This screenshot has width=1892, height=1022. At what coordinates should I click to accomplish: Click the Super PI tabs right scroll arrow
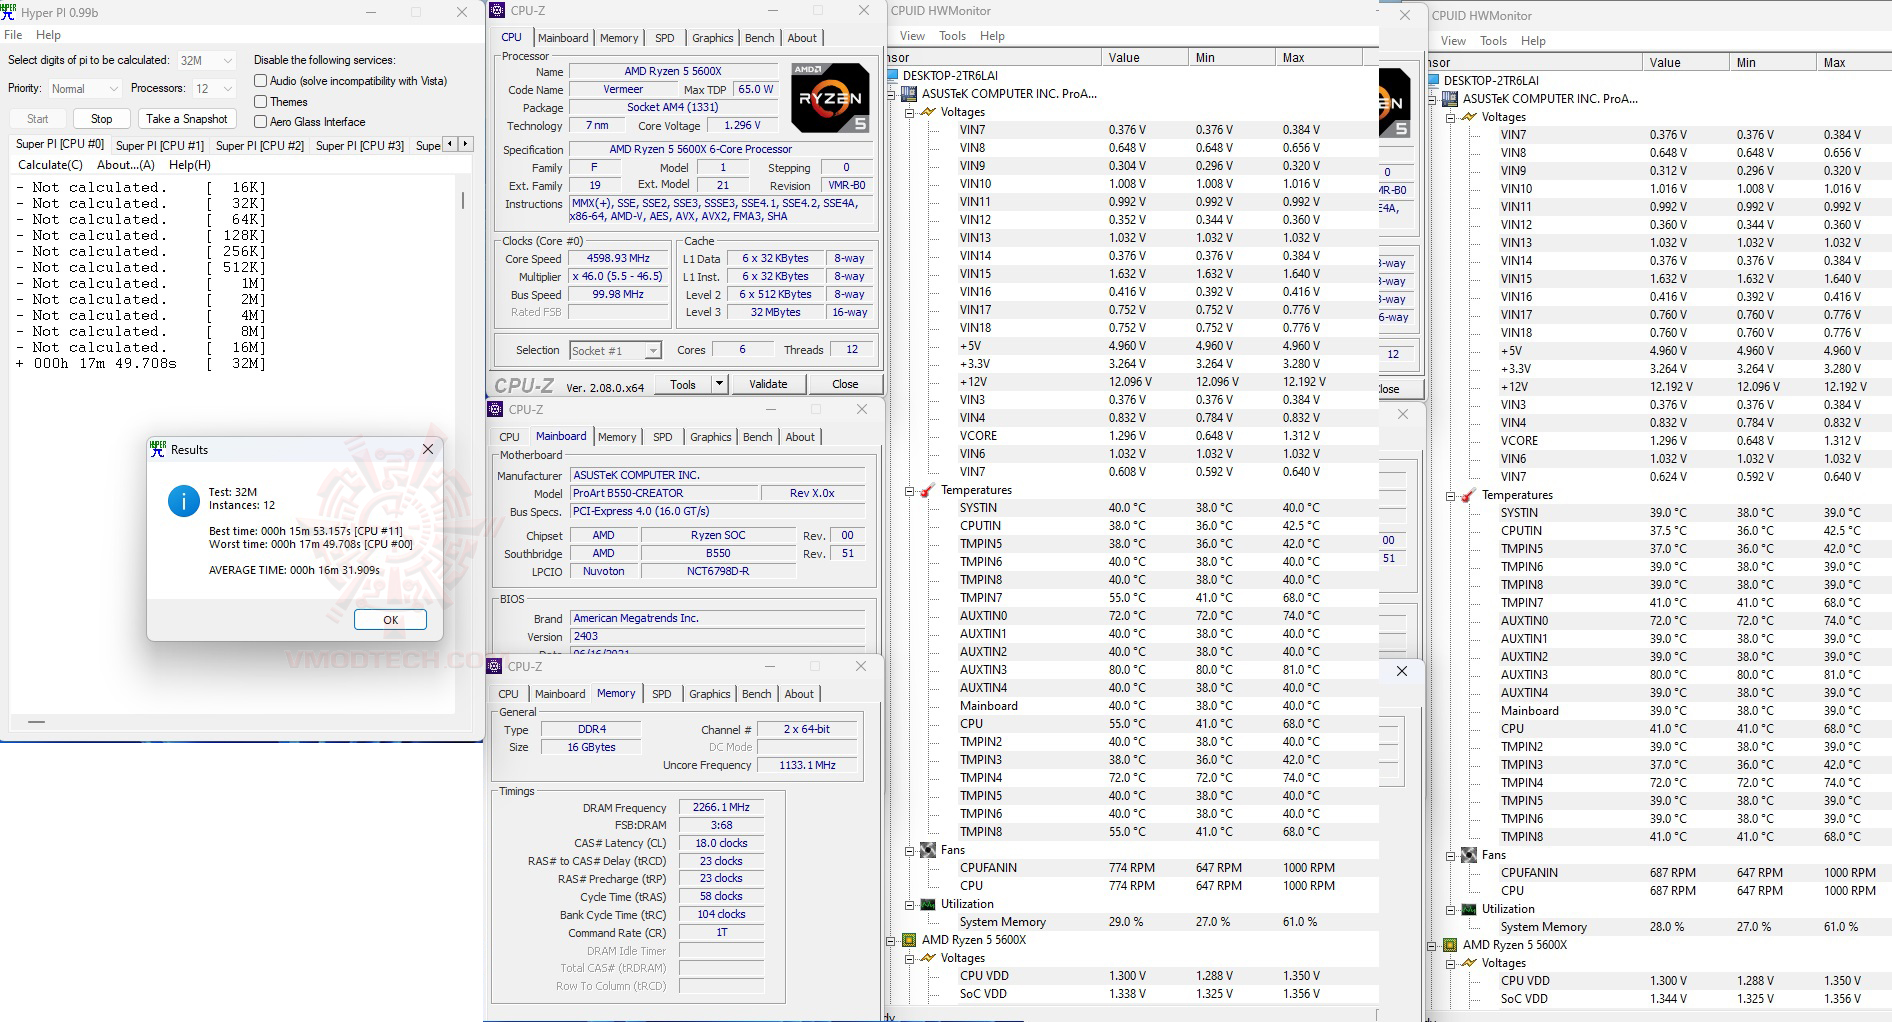[465, 144]
